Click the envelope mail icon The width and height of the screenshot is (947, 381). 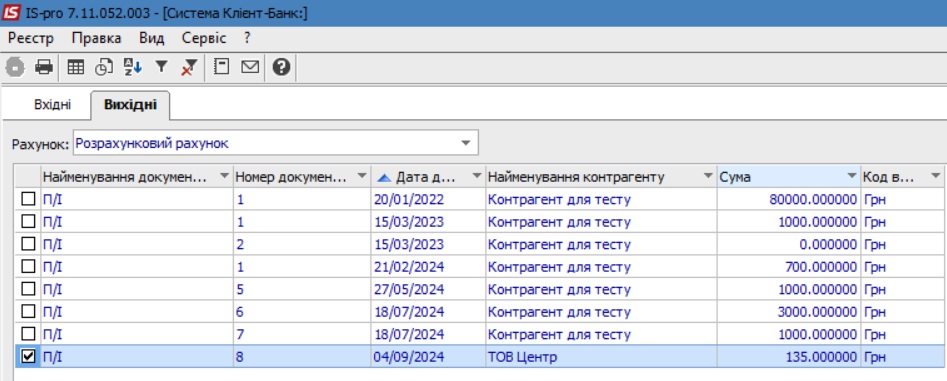[249, 67]
